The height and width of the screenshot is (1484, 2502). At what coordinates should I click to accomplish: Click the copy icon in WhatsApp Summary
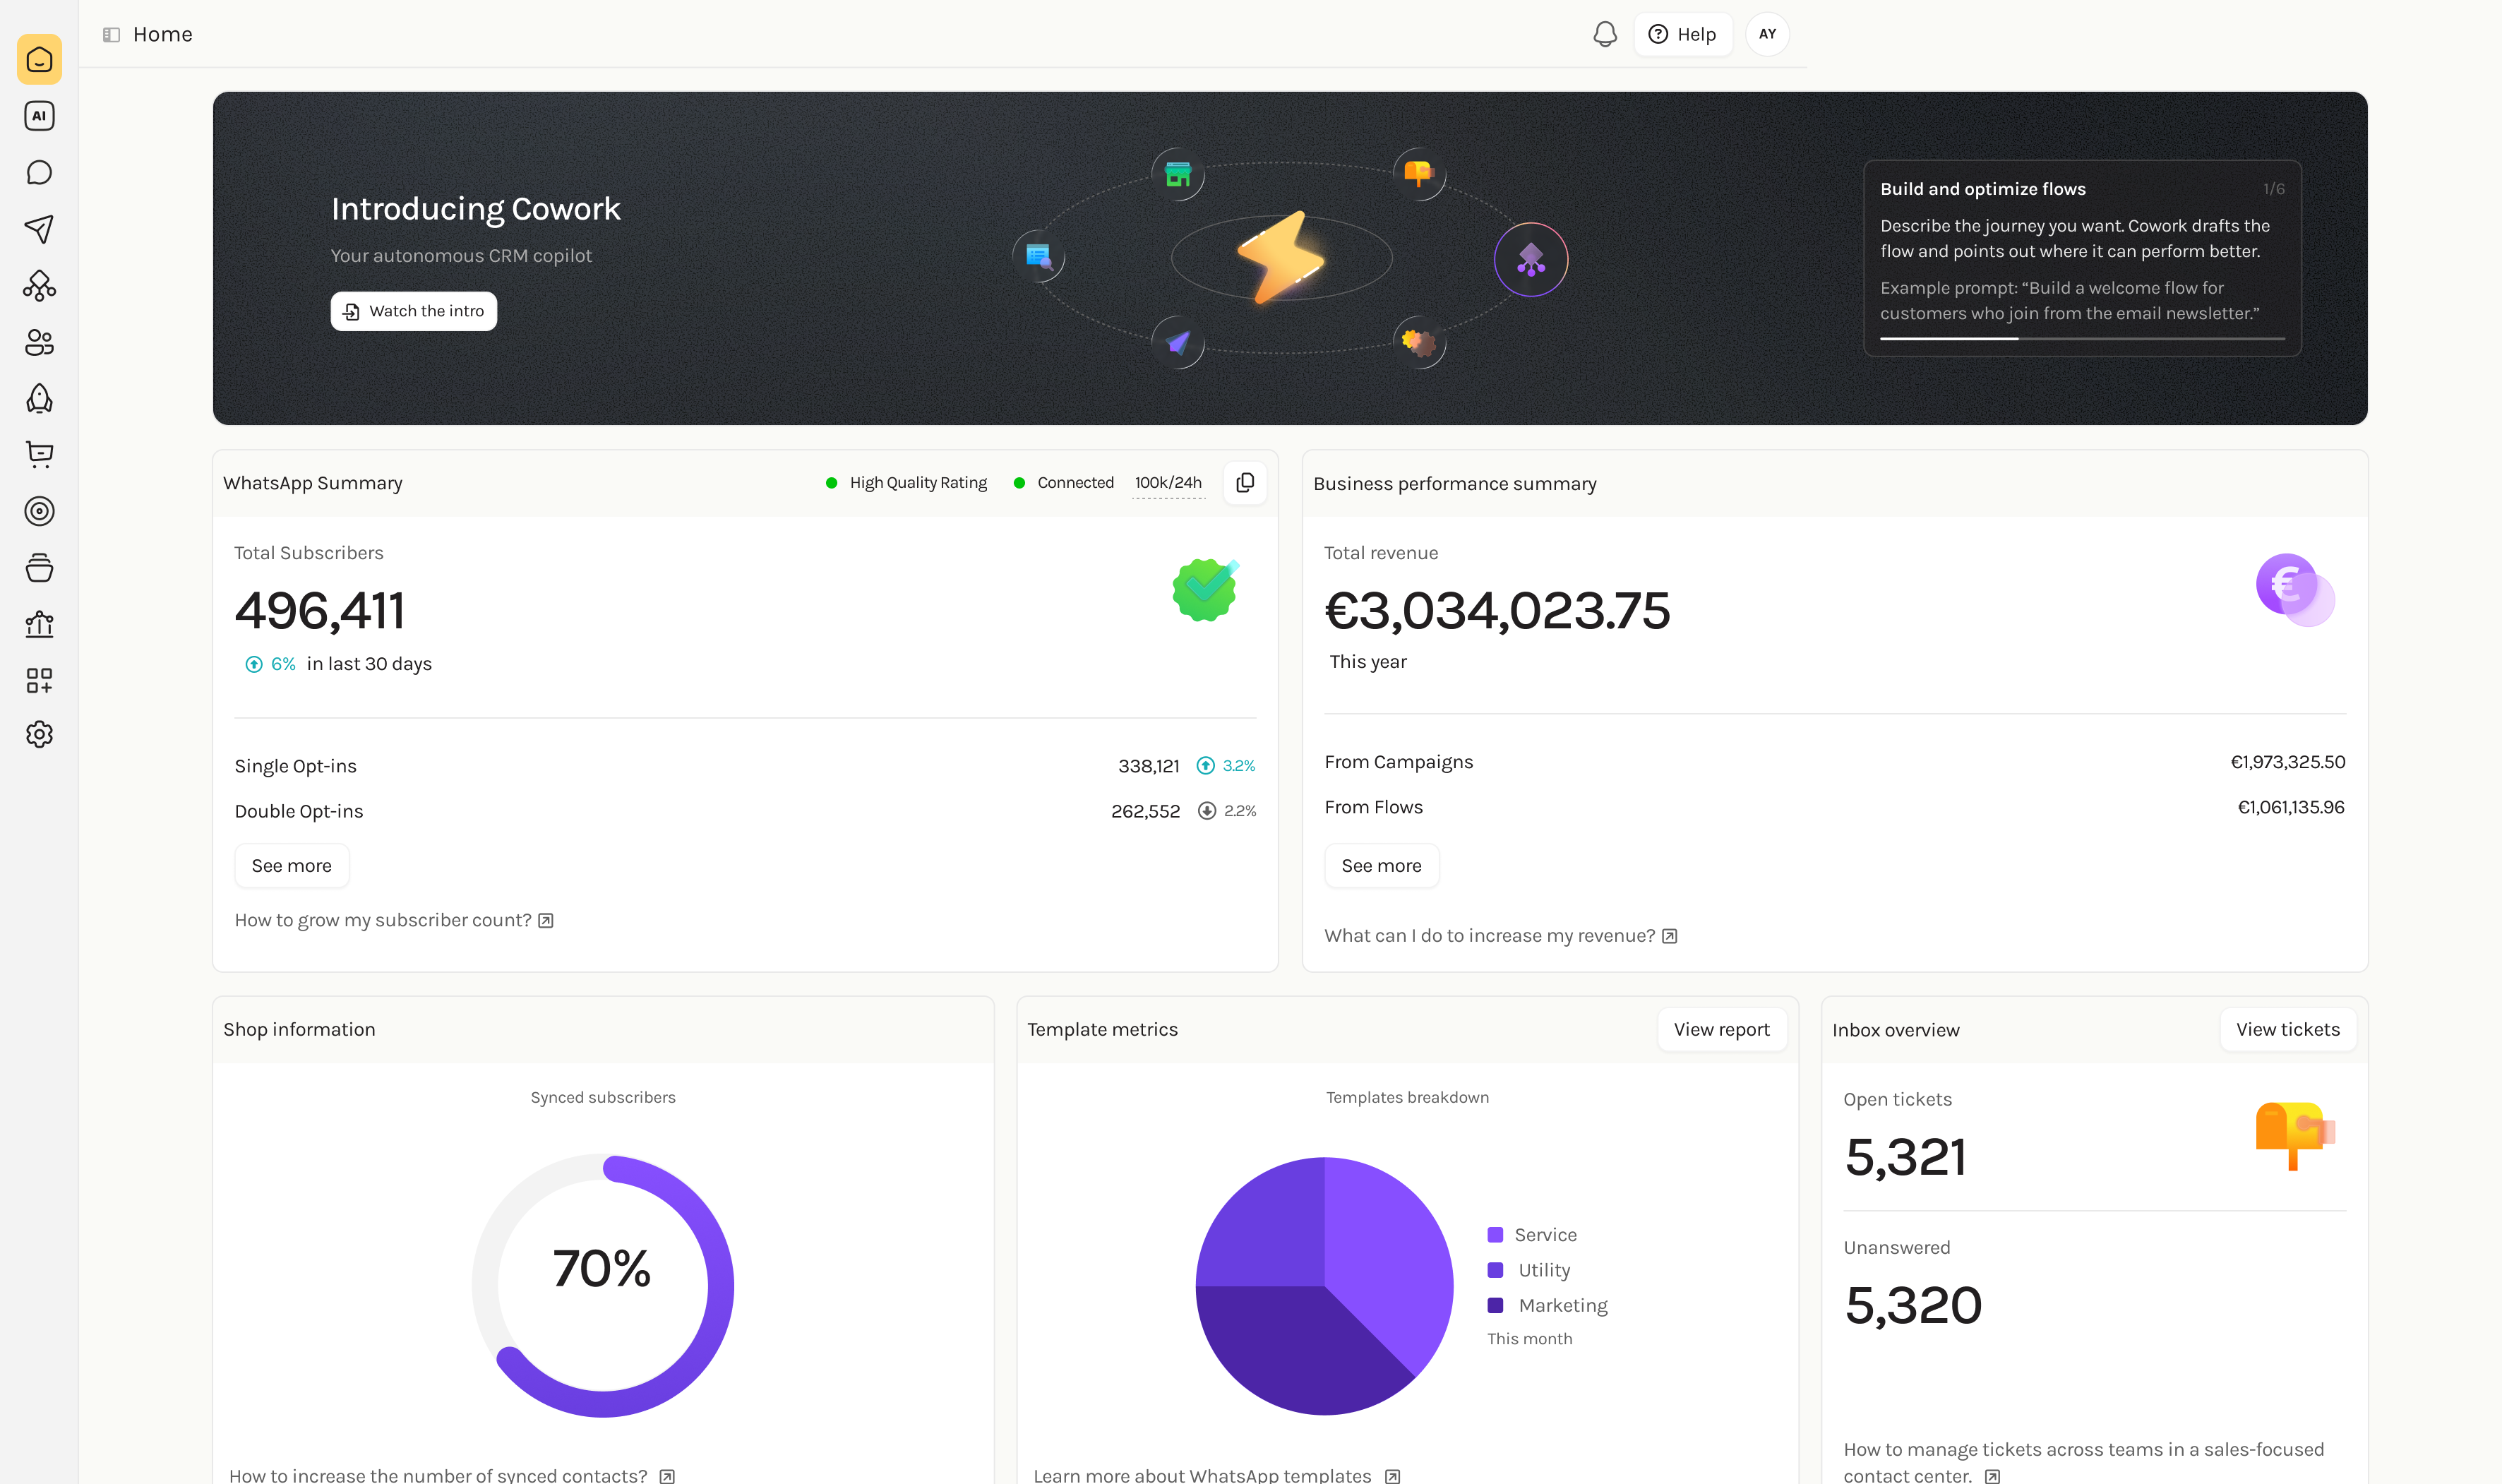tap(1245, 483)
